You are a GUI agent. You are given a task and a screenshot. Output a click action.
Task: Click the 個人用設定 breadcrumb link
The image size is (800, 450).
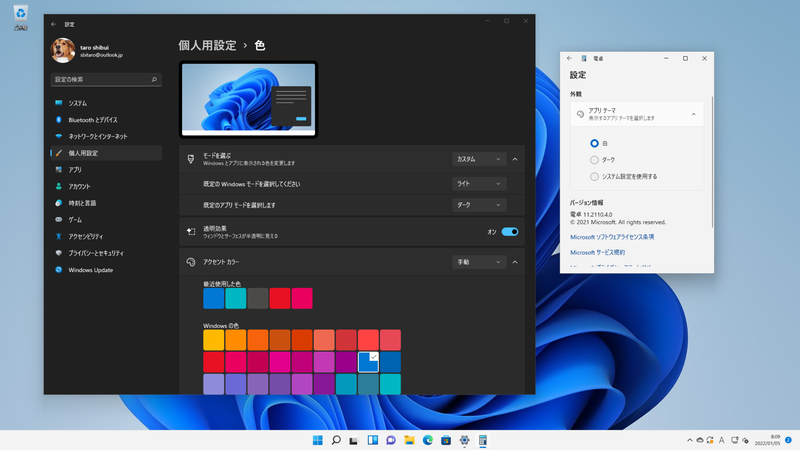click(207, 45)
